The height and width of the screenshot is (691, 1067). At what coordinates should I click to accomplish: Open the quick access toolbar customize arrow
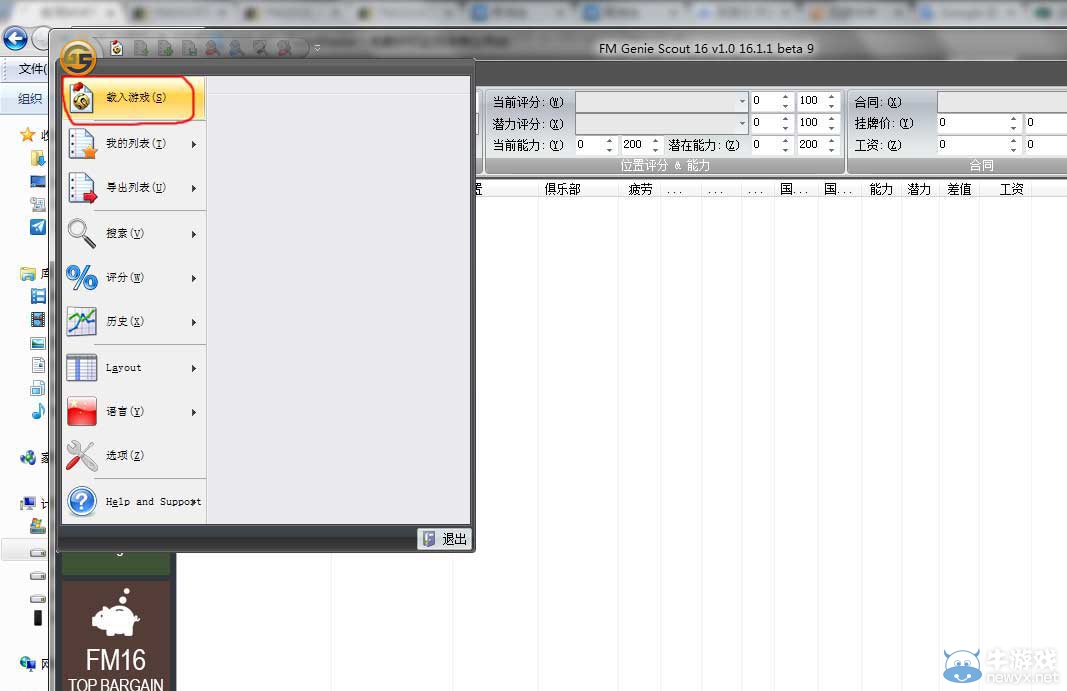pyautogui.click(x=317, y=48)
